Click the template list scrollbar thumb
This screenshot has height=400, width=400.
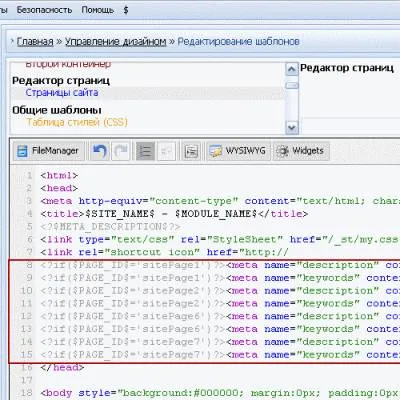pos(292,85)
